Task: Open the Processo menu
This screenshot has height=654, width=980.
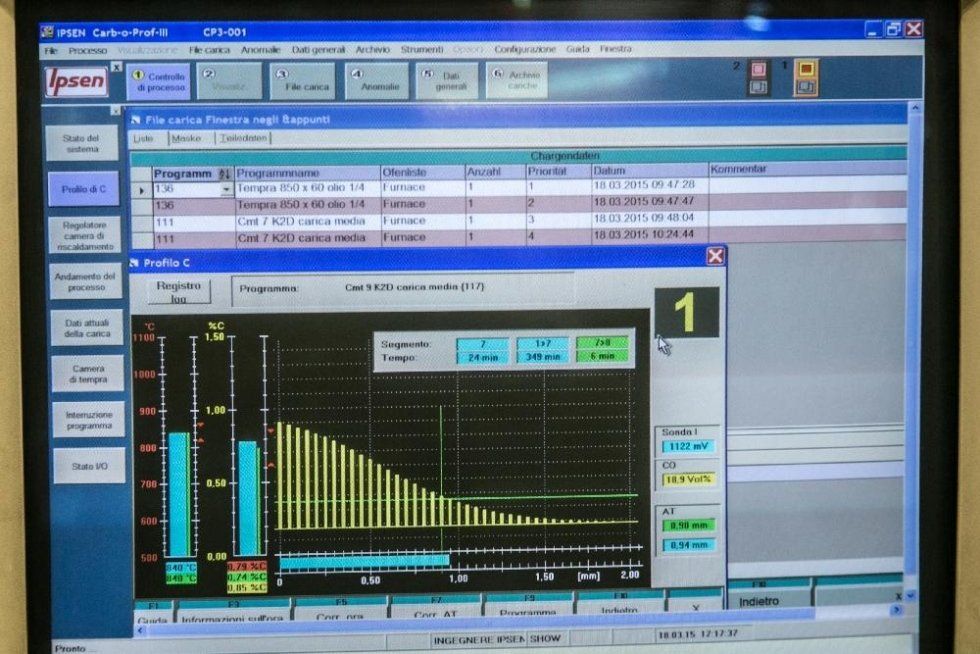Action: click(88, 51)
